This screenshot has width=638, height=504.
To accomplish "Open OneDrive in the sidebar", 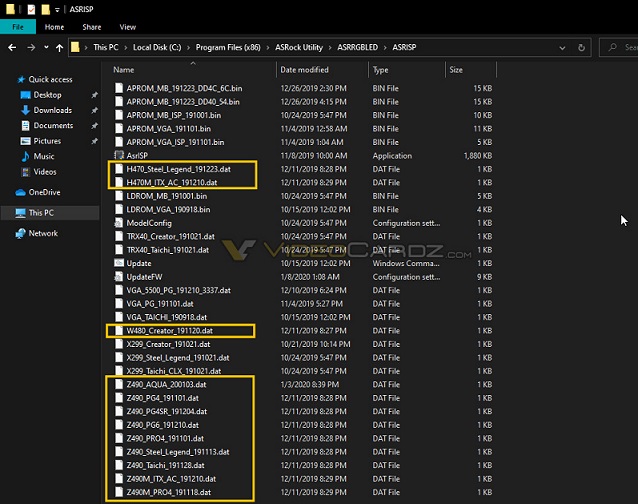I will [44, 192].
